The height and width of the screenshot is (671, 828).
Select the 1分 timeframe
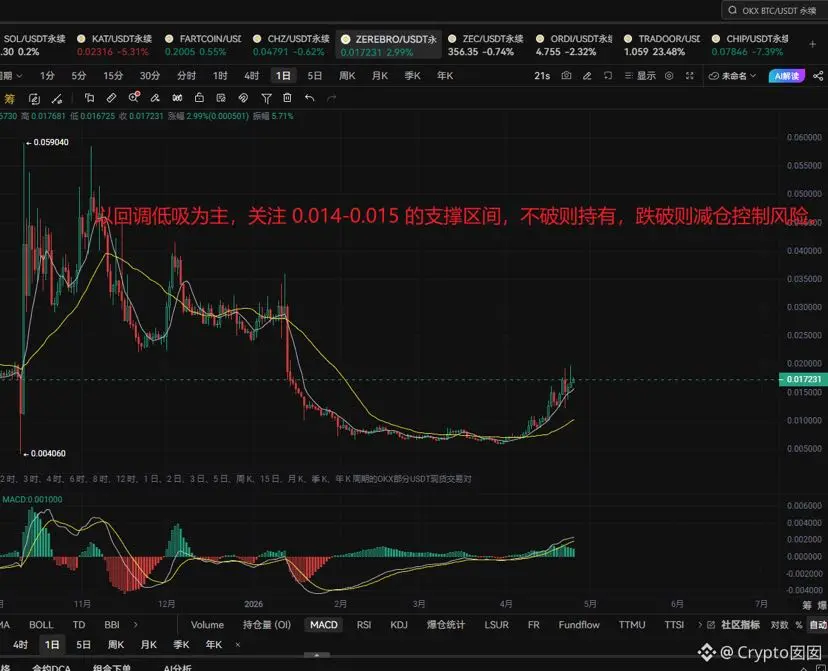[x=48, y=75]
